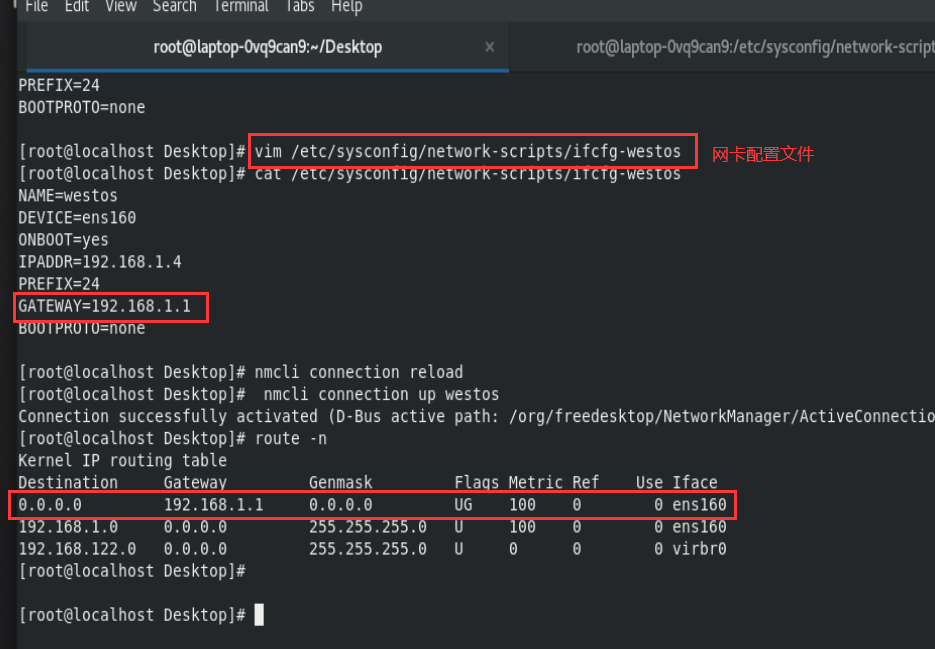This screenshot has height=649, width=935.
Task: Open the File menu
Action: click(36, 7)
